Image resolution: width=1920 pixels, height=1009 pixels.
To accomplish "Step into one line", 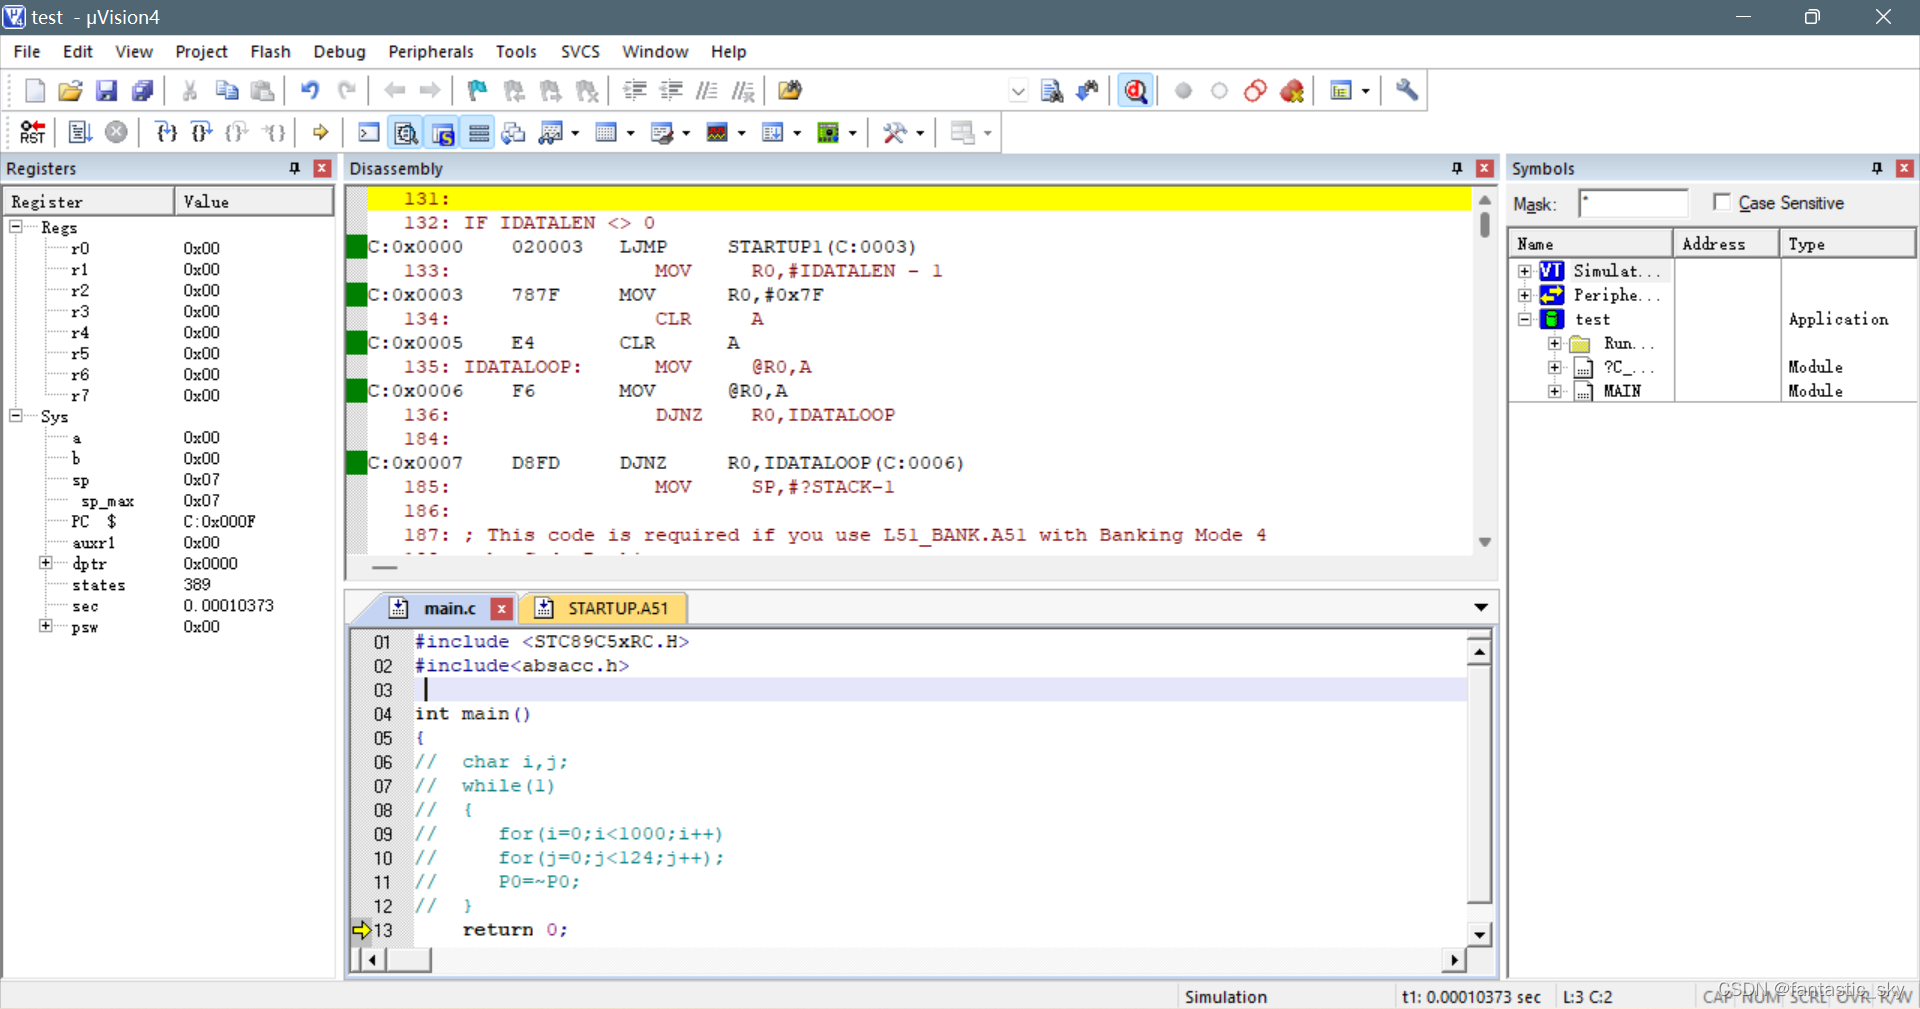I will [166, 132].
